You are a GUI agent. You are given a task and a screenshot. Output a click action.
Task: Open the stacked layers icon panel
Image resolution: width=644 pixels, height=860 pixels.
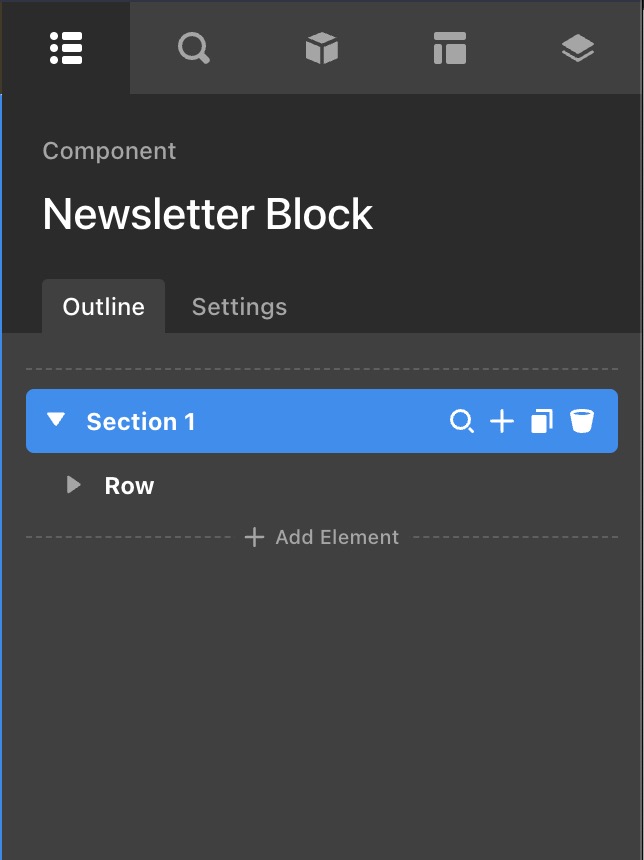578,48
